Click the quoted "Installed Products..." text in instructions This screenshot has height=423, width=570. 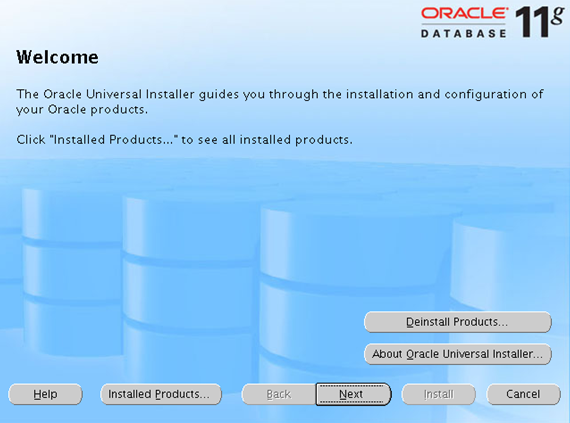[x=113, y=140]
